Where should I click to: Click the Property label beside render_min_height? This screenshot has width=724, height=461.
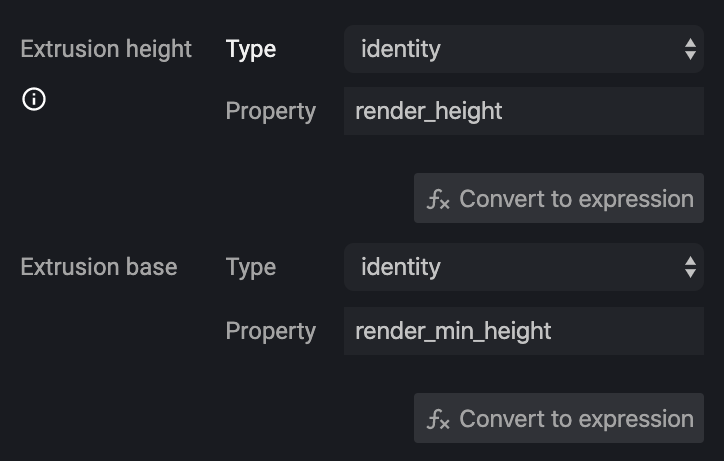271,331
